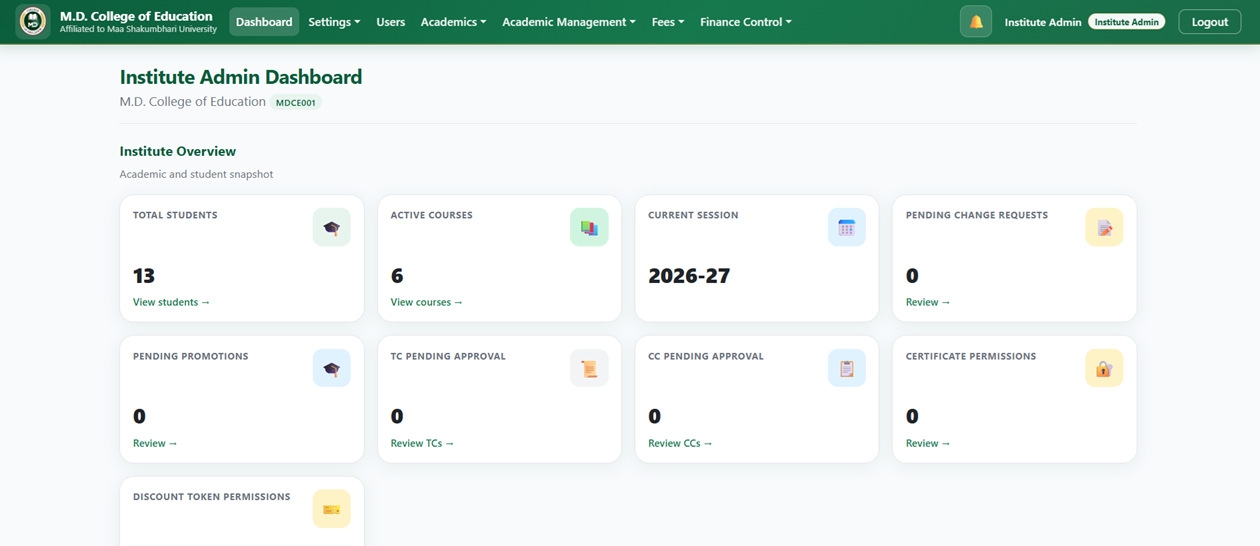Open Review link under Pending Promotions
Image resolution: width=1260 pixels, height=546 pixels.
pyautogui.click(x=155, y=443)
